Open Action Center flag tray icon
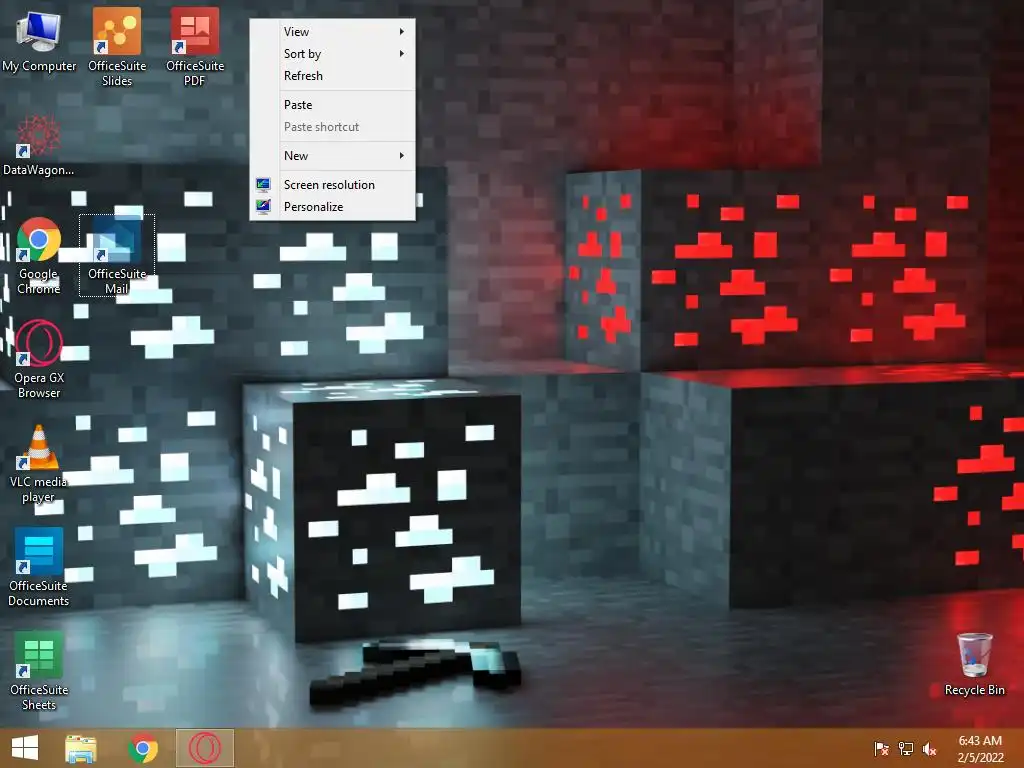The width and height of the screenshot is (1024, 768). coord(881,749)
